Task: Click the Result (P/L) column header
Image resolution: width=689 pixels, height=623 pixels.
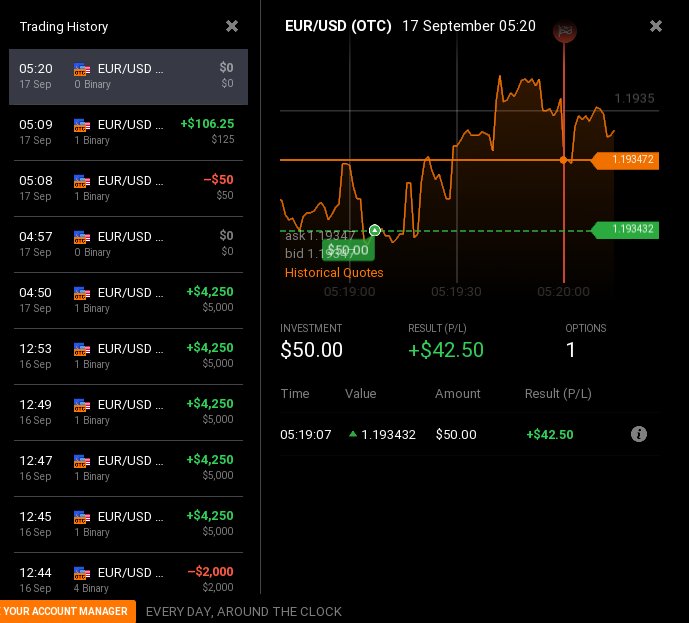Action: tap(558, 394)
